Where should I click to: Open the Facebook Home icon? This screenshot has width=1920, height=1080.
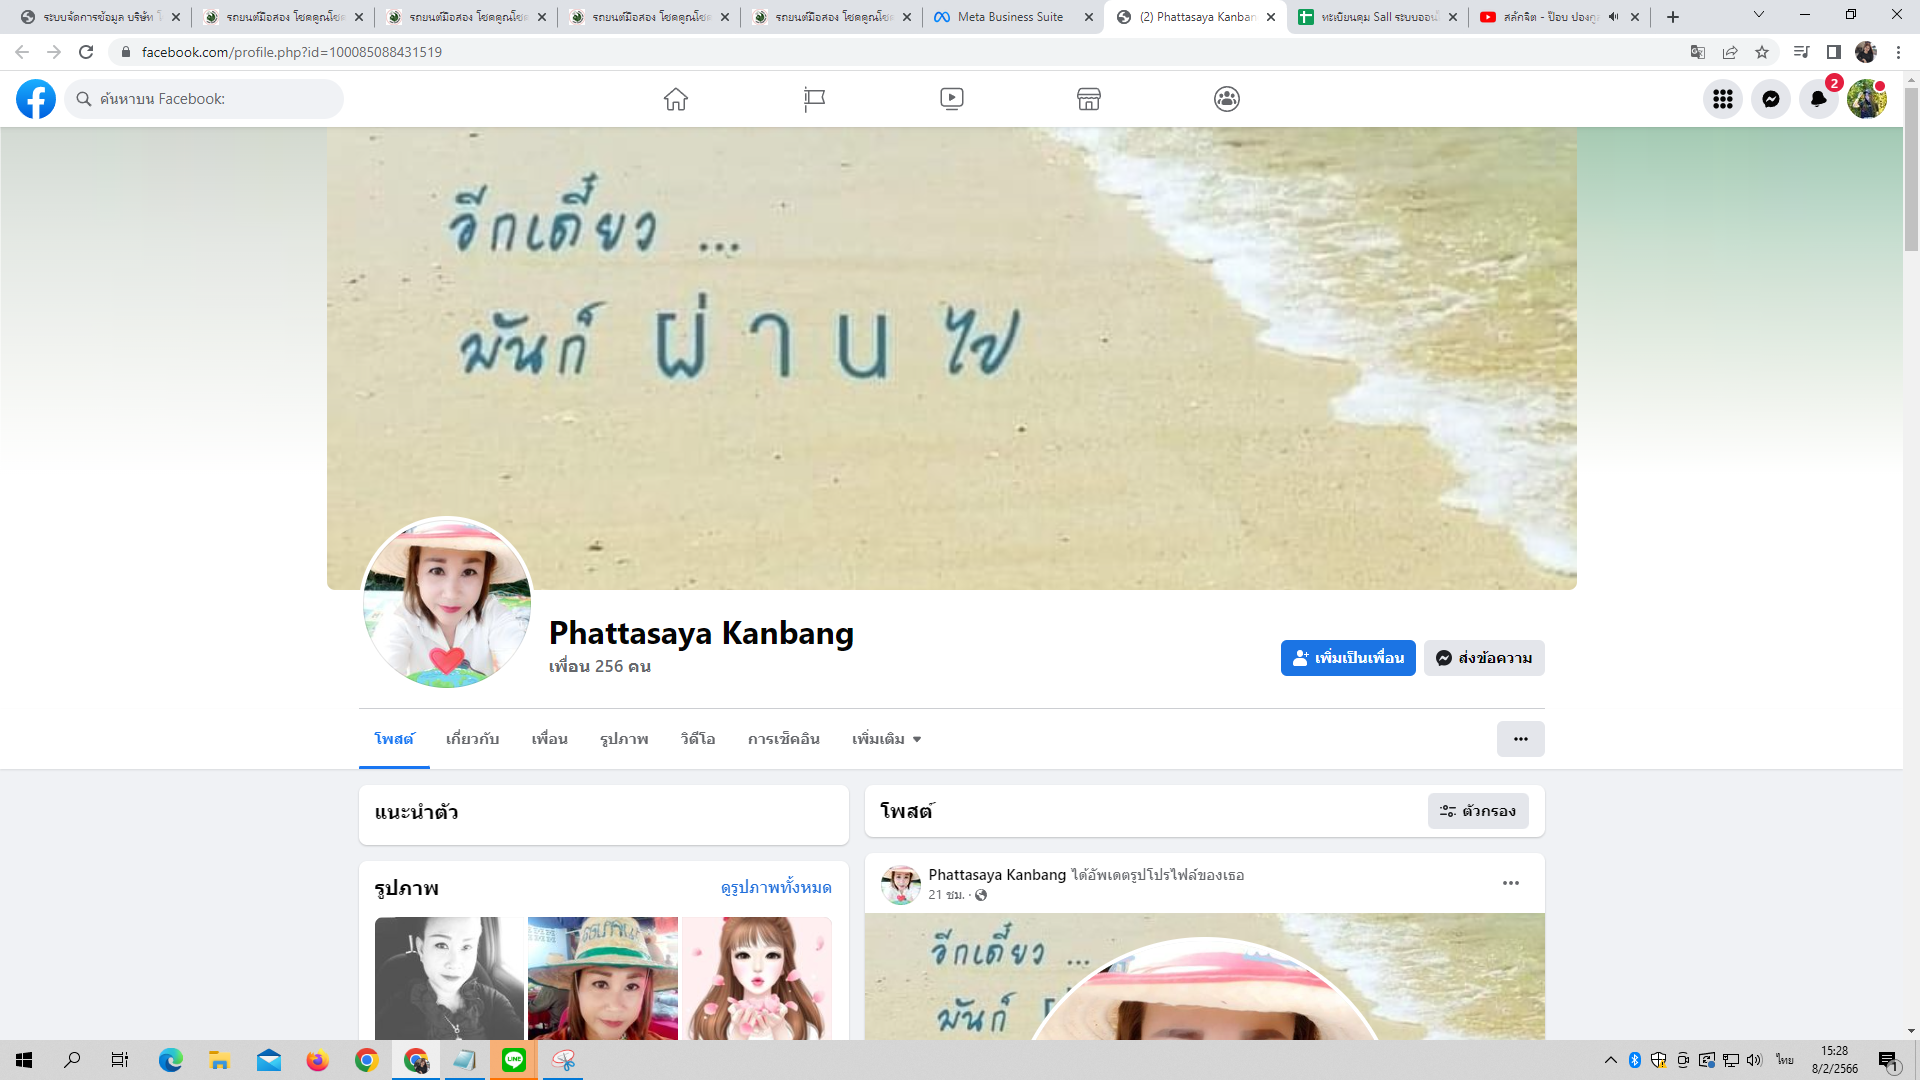676,99
